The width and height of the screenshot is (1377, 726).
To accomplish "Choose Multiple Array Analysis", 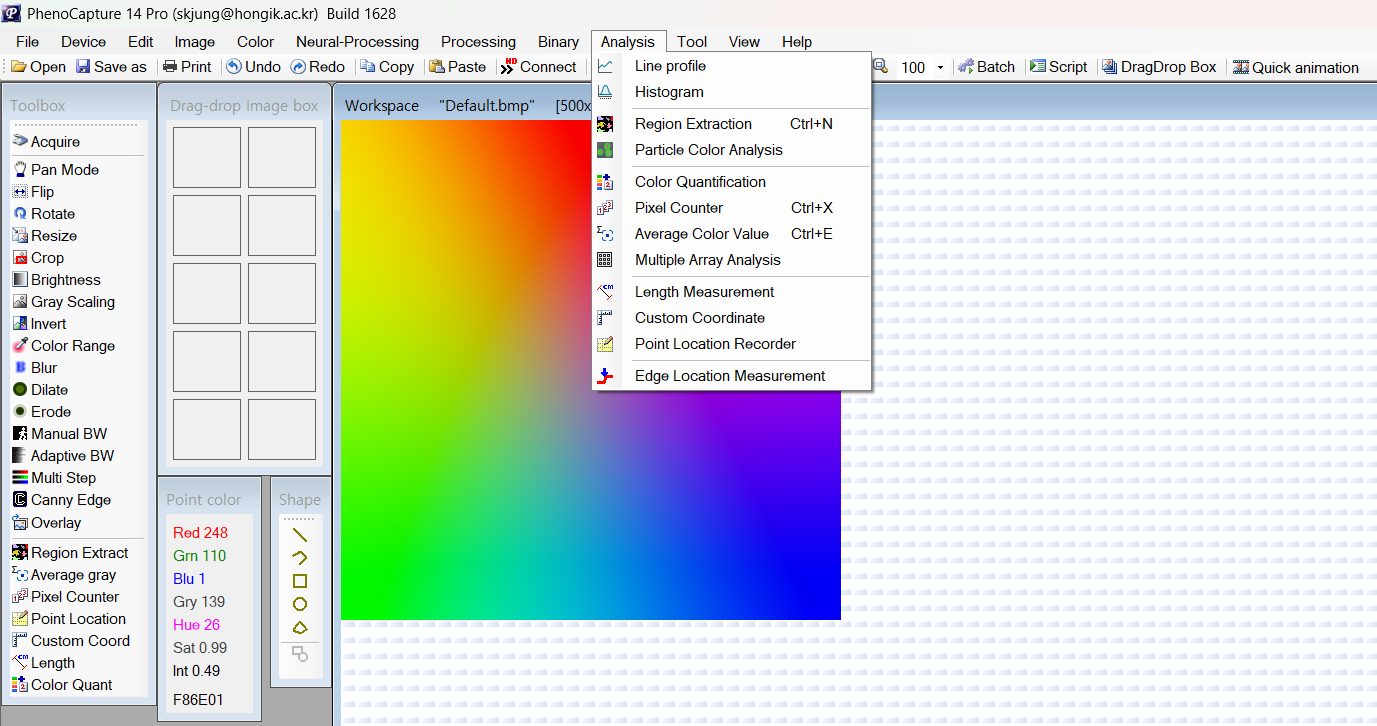I will point(732,260).
